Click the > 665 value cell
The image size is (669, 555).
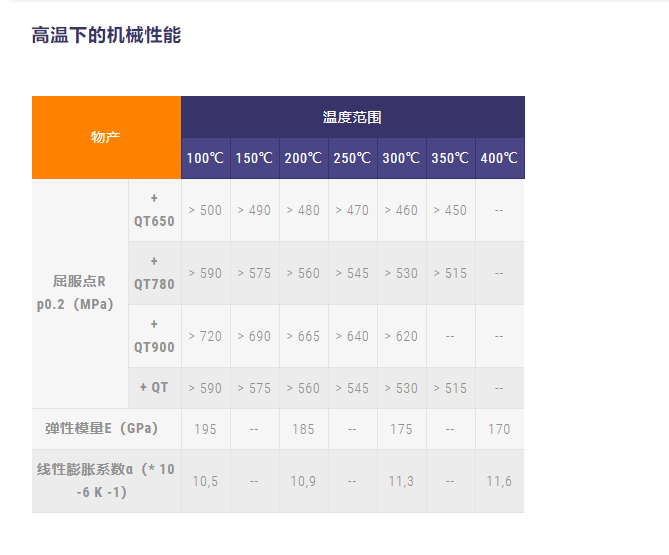pos(304,336)
